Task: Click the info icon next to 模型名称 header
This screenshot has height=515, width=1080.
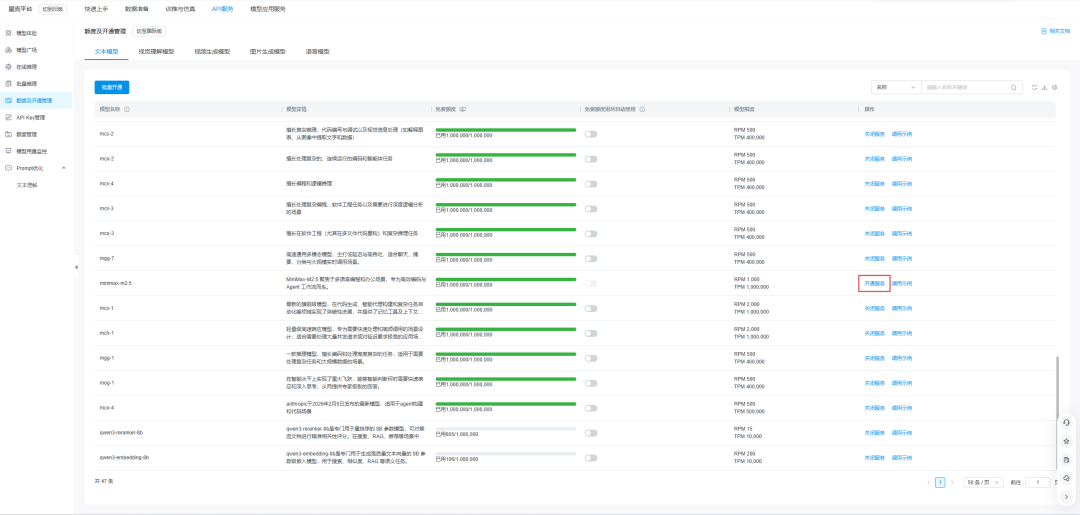Action: coord(127,109)
